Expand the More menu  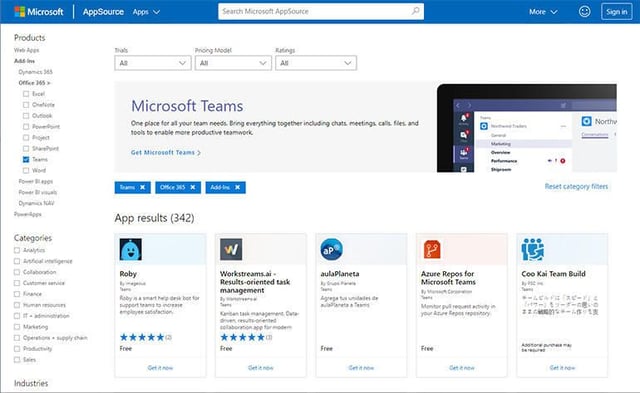click(543, 12)
